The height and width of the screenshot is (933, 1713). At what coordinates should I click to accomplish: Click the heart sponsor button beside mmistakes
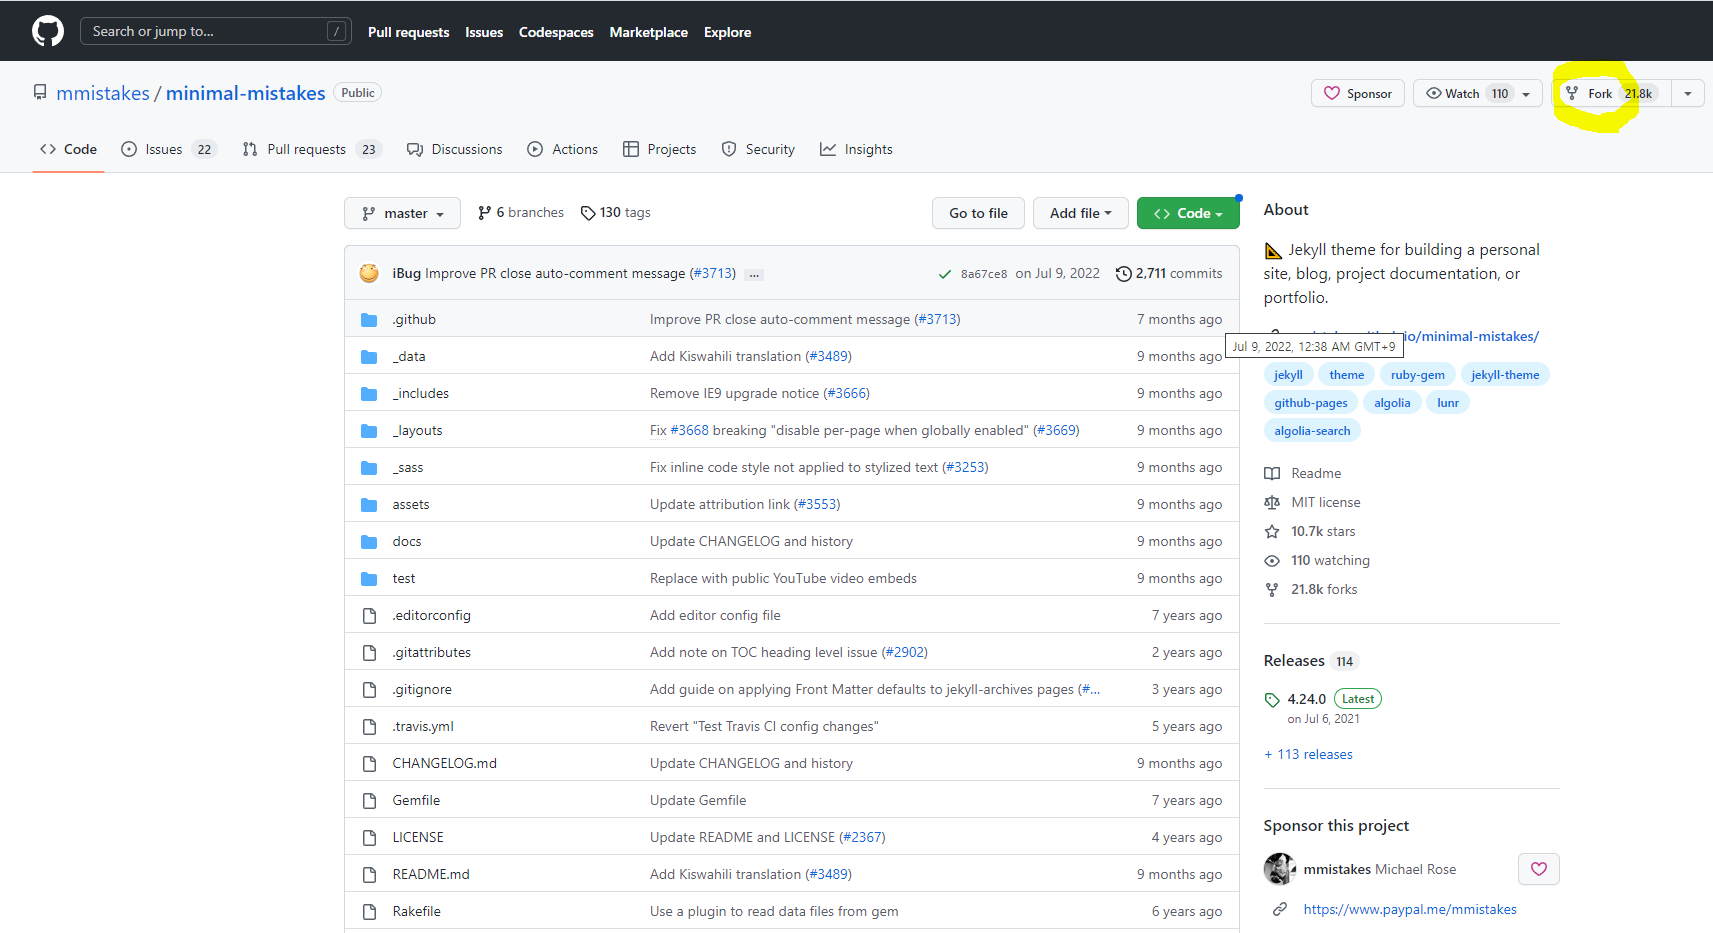point(1538,869)
